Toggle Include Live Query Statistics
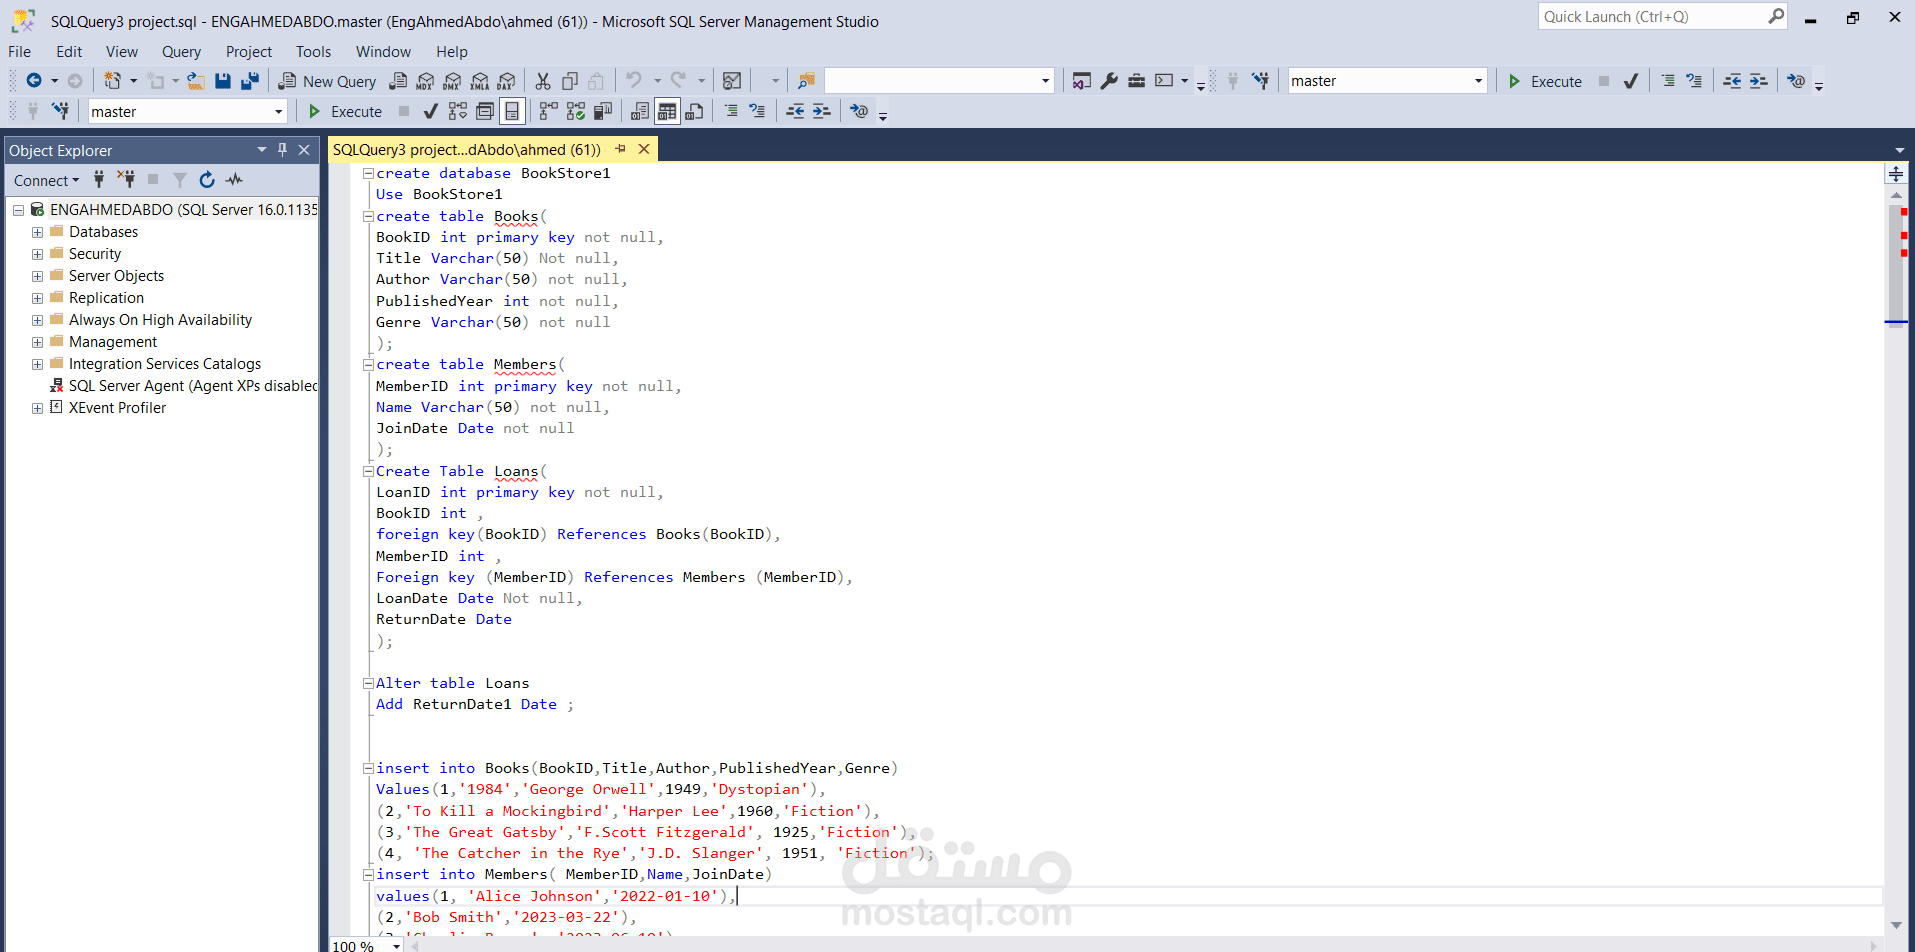This screenshot has height=952, width=1915. [x=576, y=111]
